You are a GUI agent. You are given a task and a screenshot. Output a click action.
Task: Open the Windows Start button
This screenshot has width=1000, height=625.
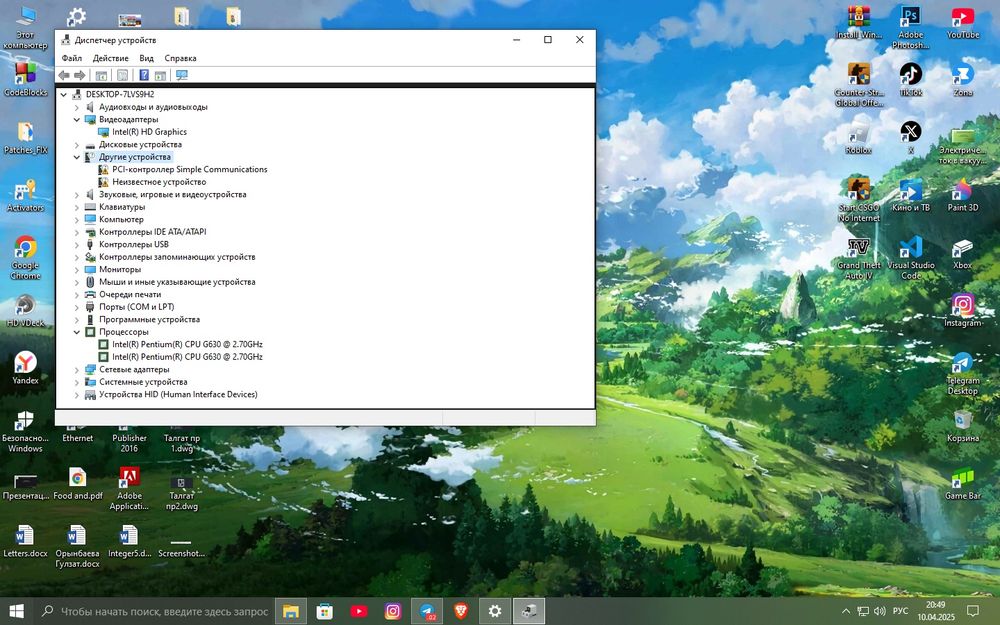[17, 611]
